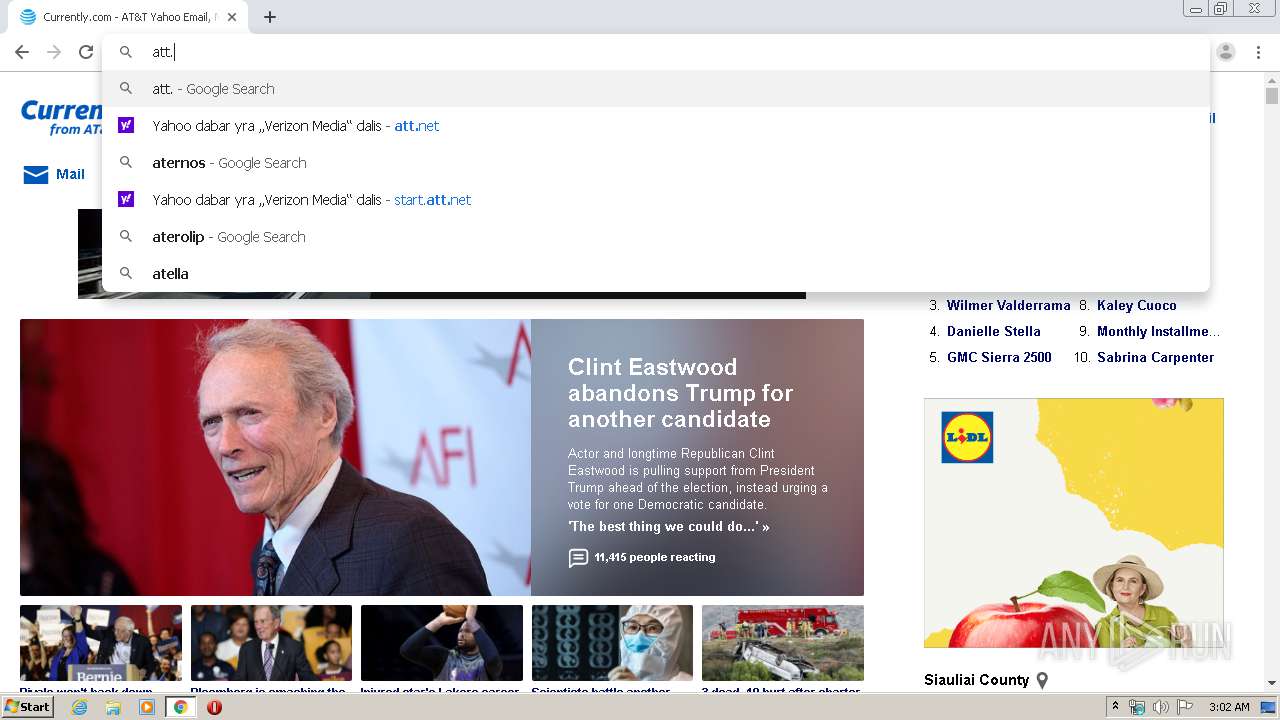Click the Lidl logo in the ad

[x=967, y=437]
